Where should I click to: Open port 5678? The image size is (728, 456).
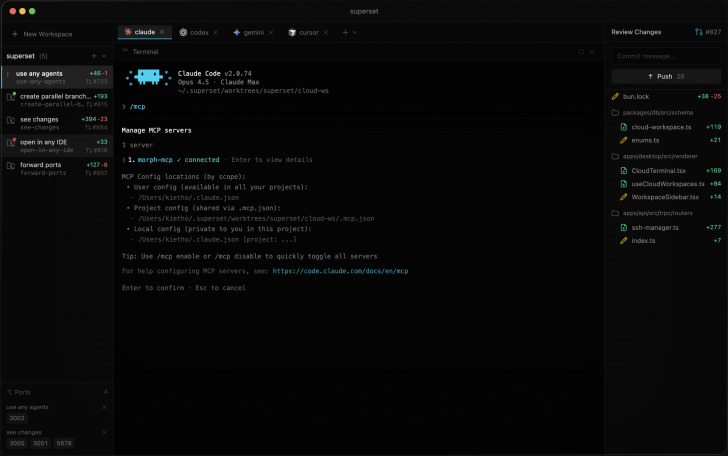(x=64, y=443)
